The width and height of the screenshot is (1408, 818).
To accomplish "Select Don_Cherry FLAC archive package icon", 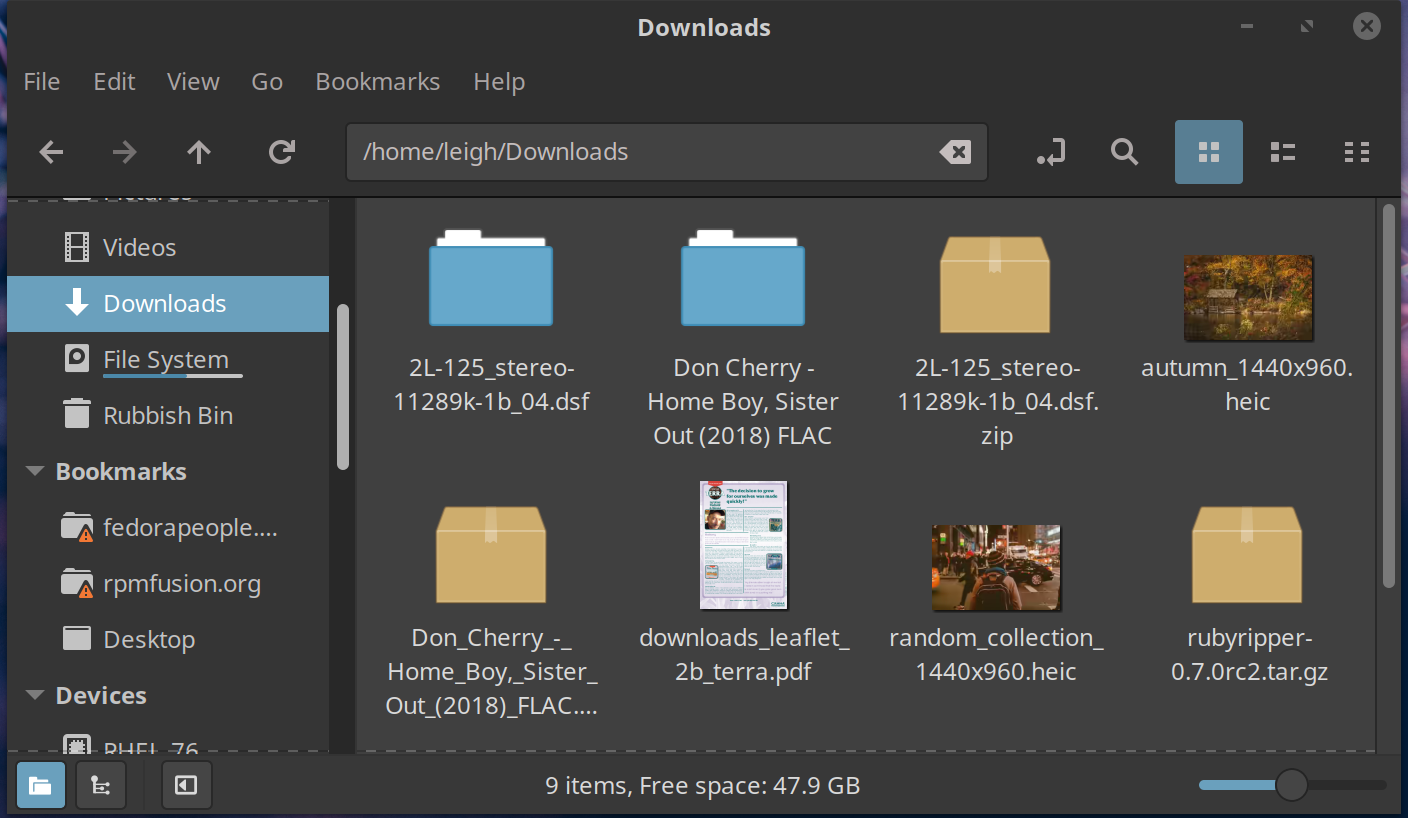I will pyautogui.click(x=491, y=554).
